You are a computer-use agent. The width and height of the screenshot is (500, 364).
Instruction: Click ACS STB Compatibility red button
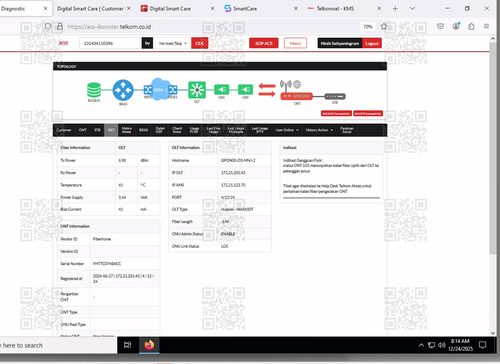[368, 114]
